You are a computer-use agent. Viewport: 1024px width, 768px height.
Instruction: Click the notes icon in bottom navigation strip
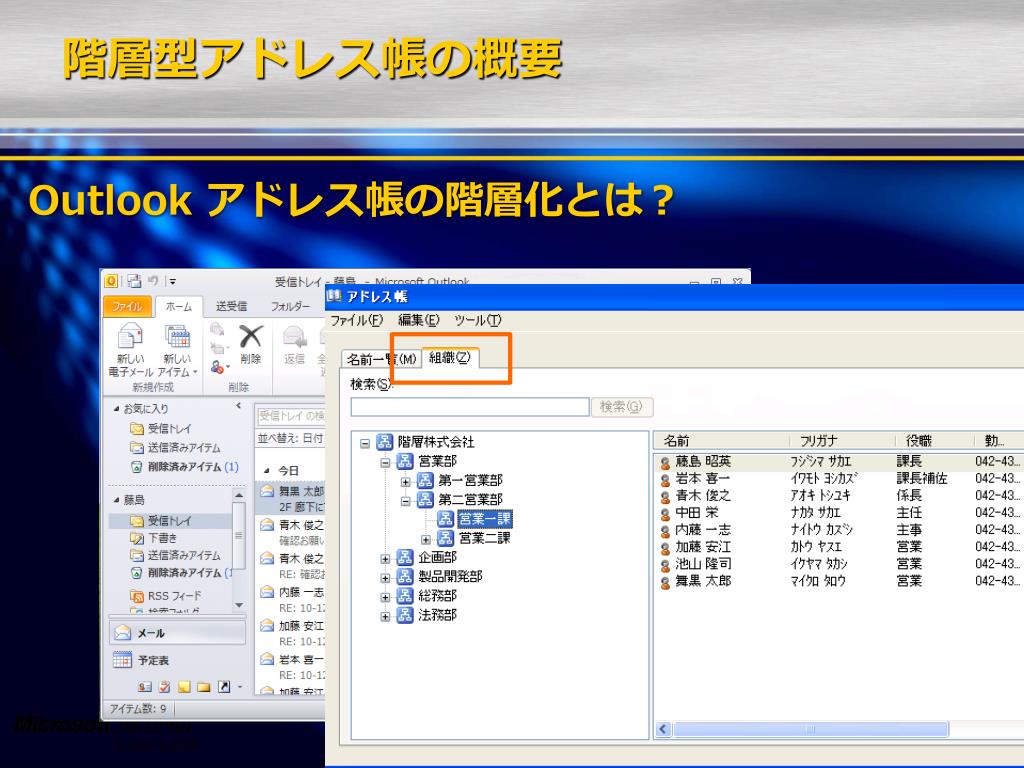tap(184, 687)
